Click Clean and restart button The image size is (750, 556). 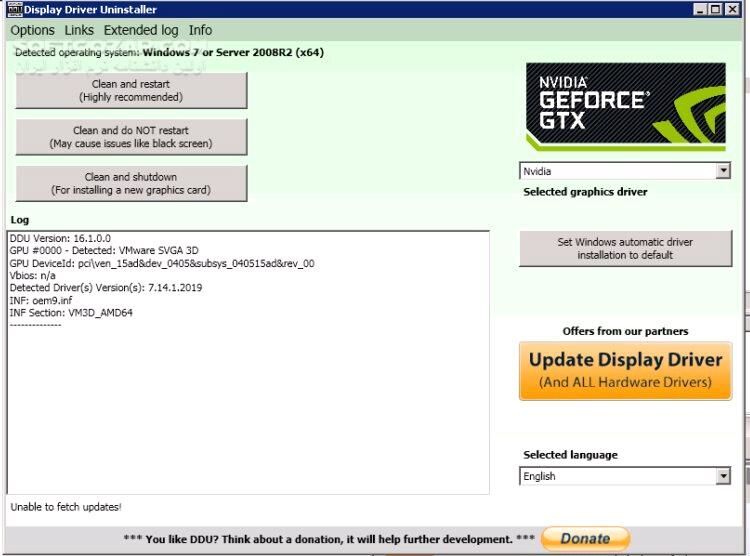tap(131, 90)
